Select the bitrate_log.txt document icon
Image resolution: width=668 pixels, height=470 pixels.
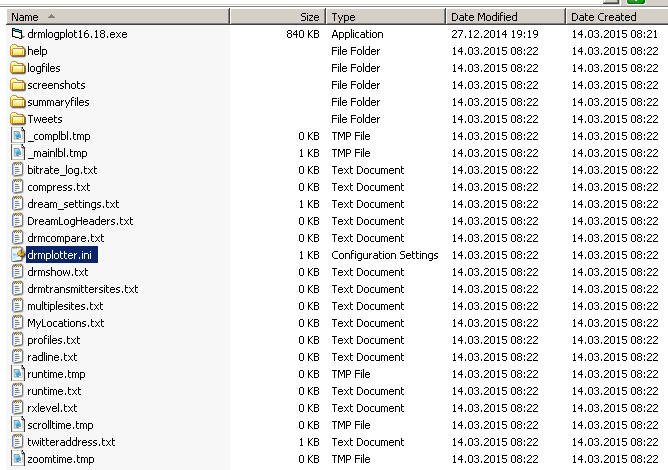[x=17, y=170]
